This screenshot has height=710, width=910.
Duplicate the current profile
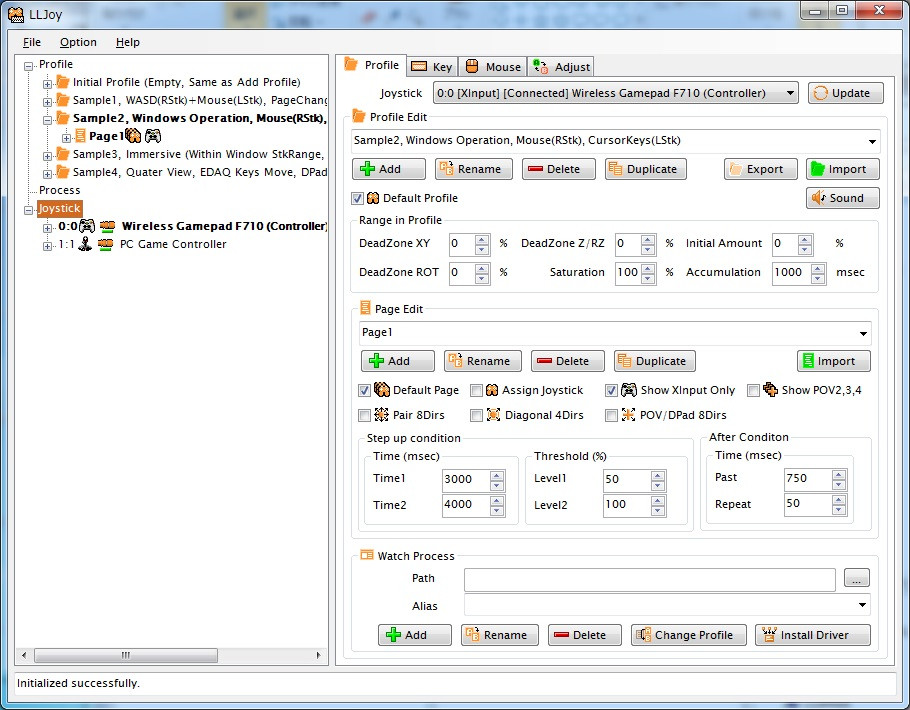[x=645, y=169]
